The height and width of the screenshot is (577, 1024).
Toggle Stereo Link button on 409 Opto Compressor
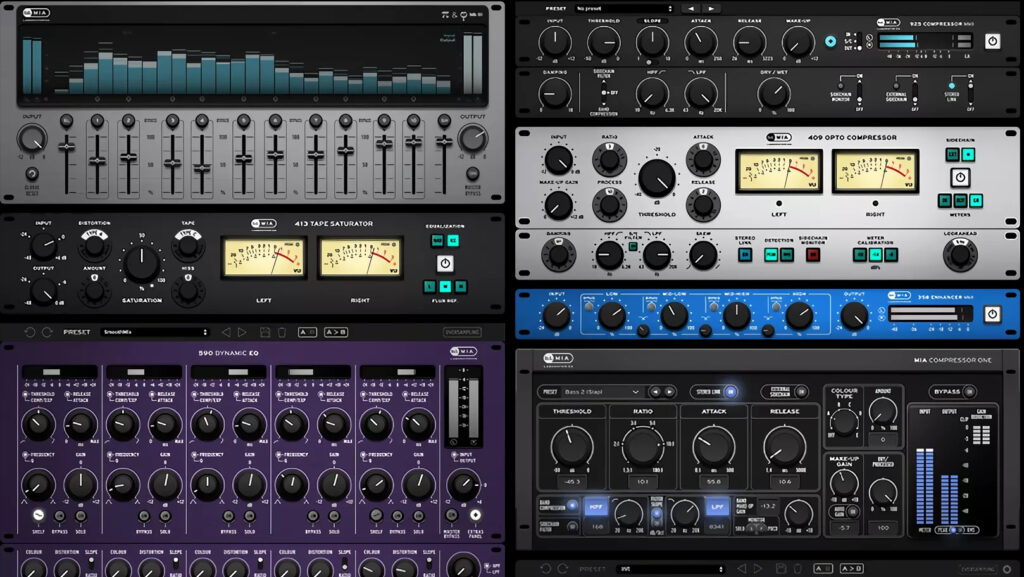tap(745, 255)
